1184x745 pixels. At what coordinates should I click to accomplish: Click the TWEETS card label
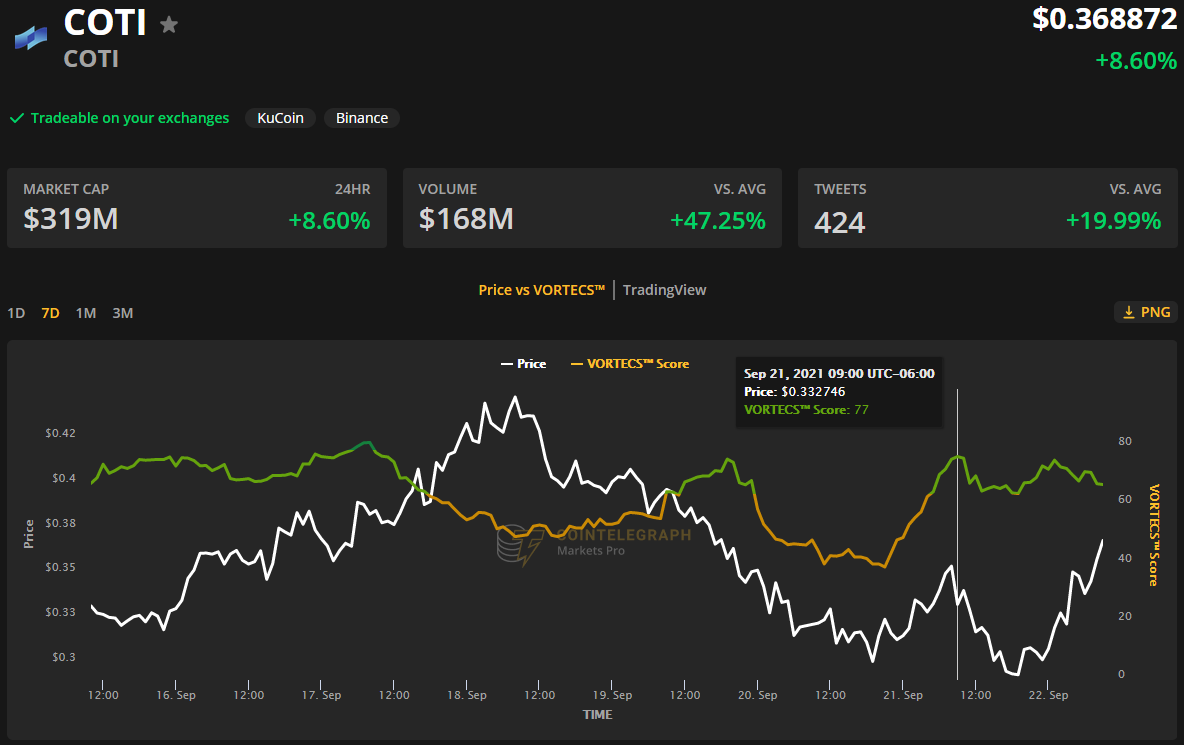coord(840,189)
